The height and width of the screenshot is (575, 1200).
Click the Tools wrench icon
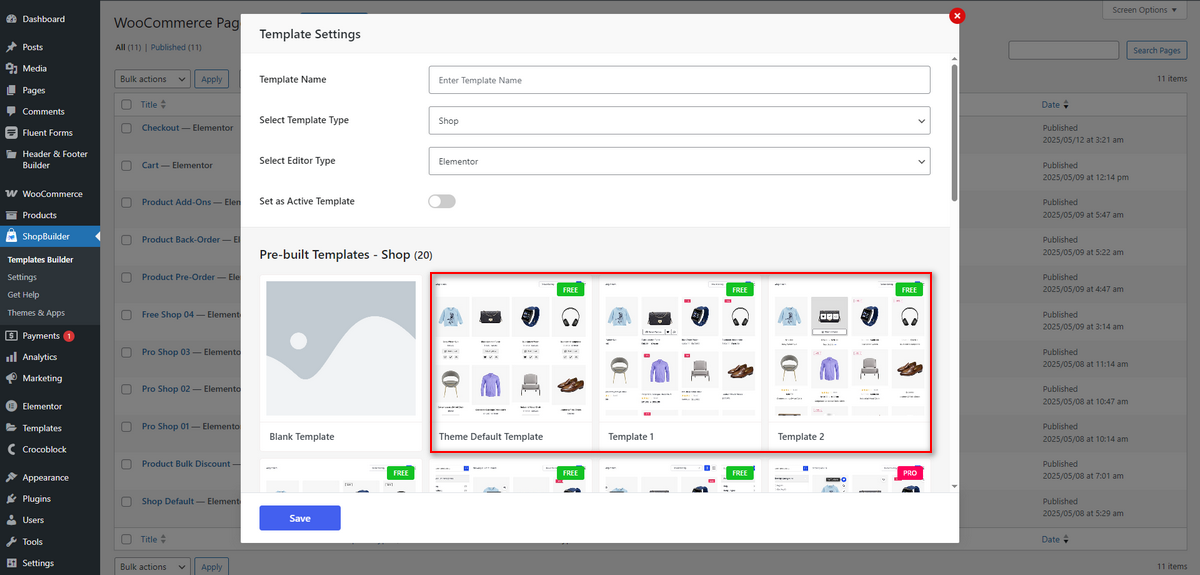click(11, 542)
